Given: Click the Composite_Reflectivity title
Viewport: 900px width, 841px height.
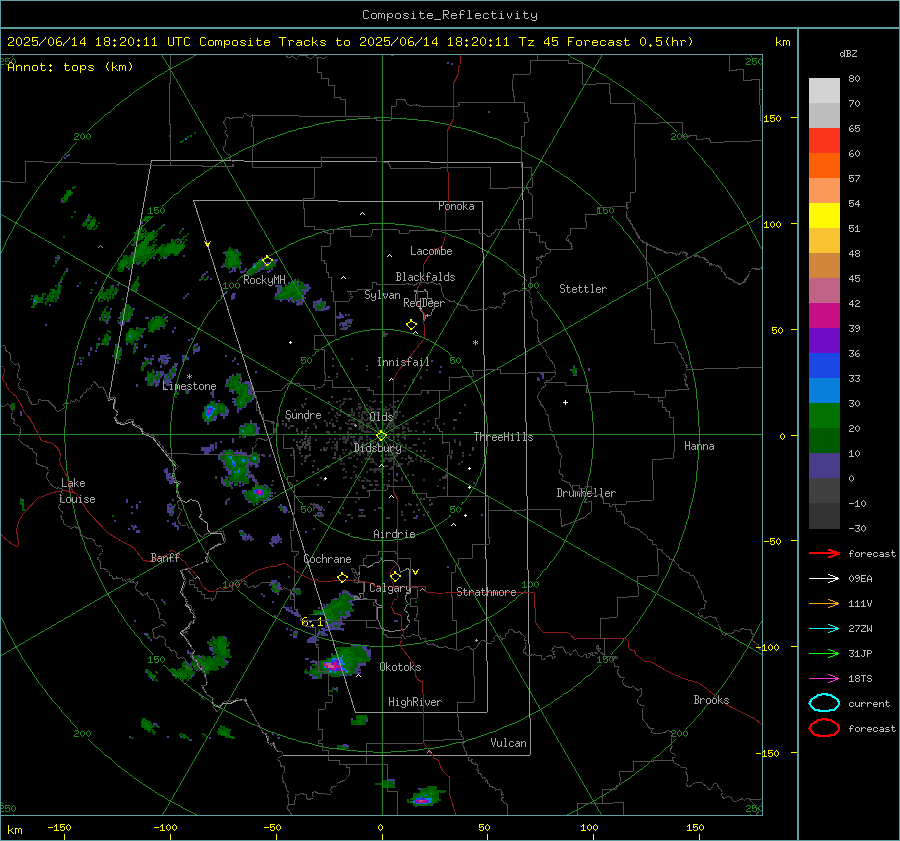Looking at the screenshot, I should click(x=449, y=14).
